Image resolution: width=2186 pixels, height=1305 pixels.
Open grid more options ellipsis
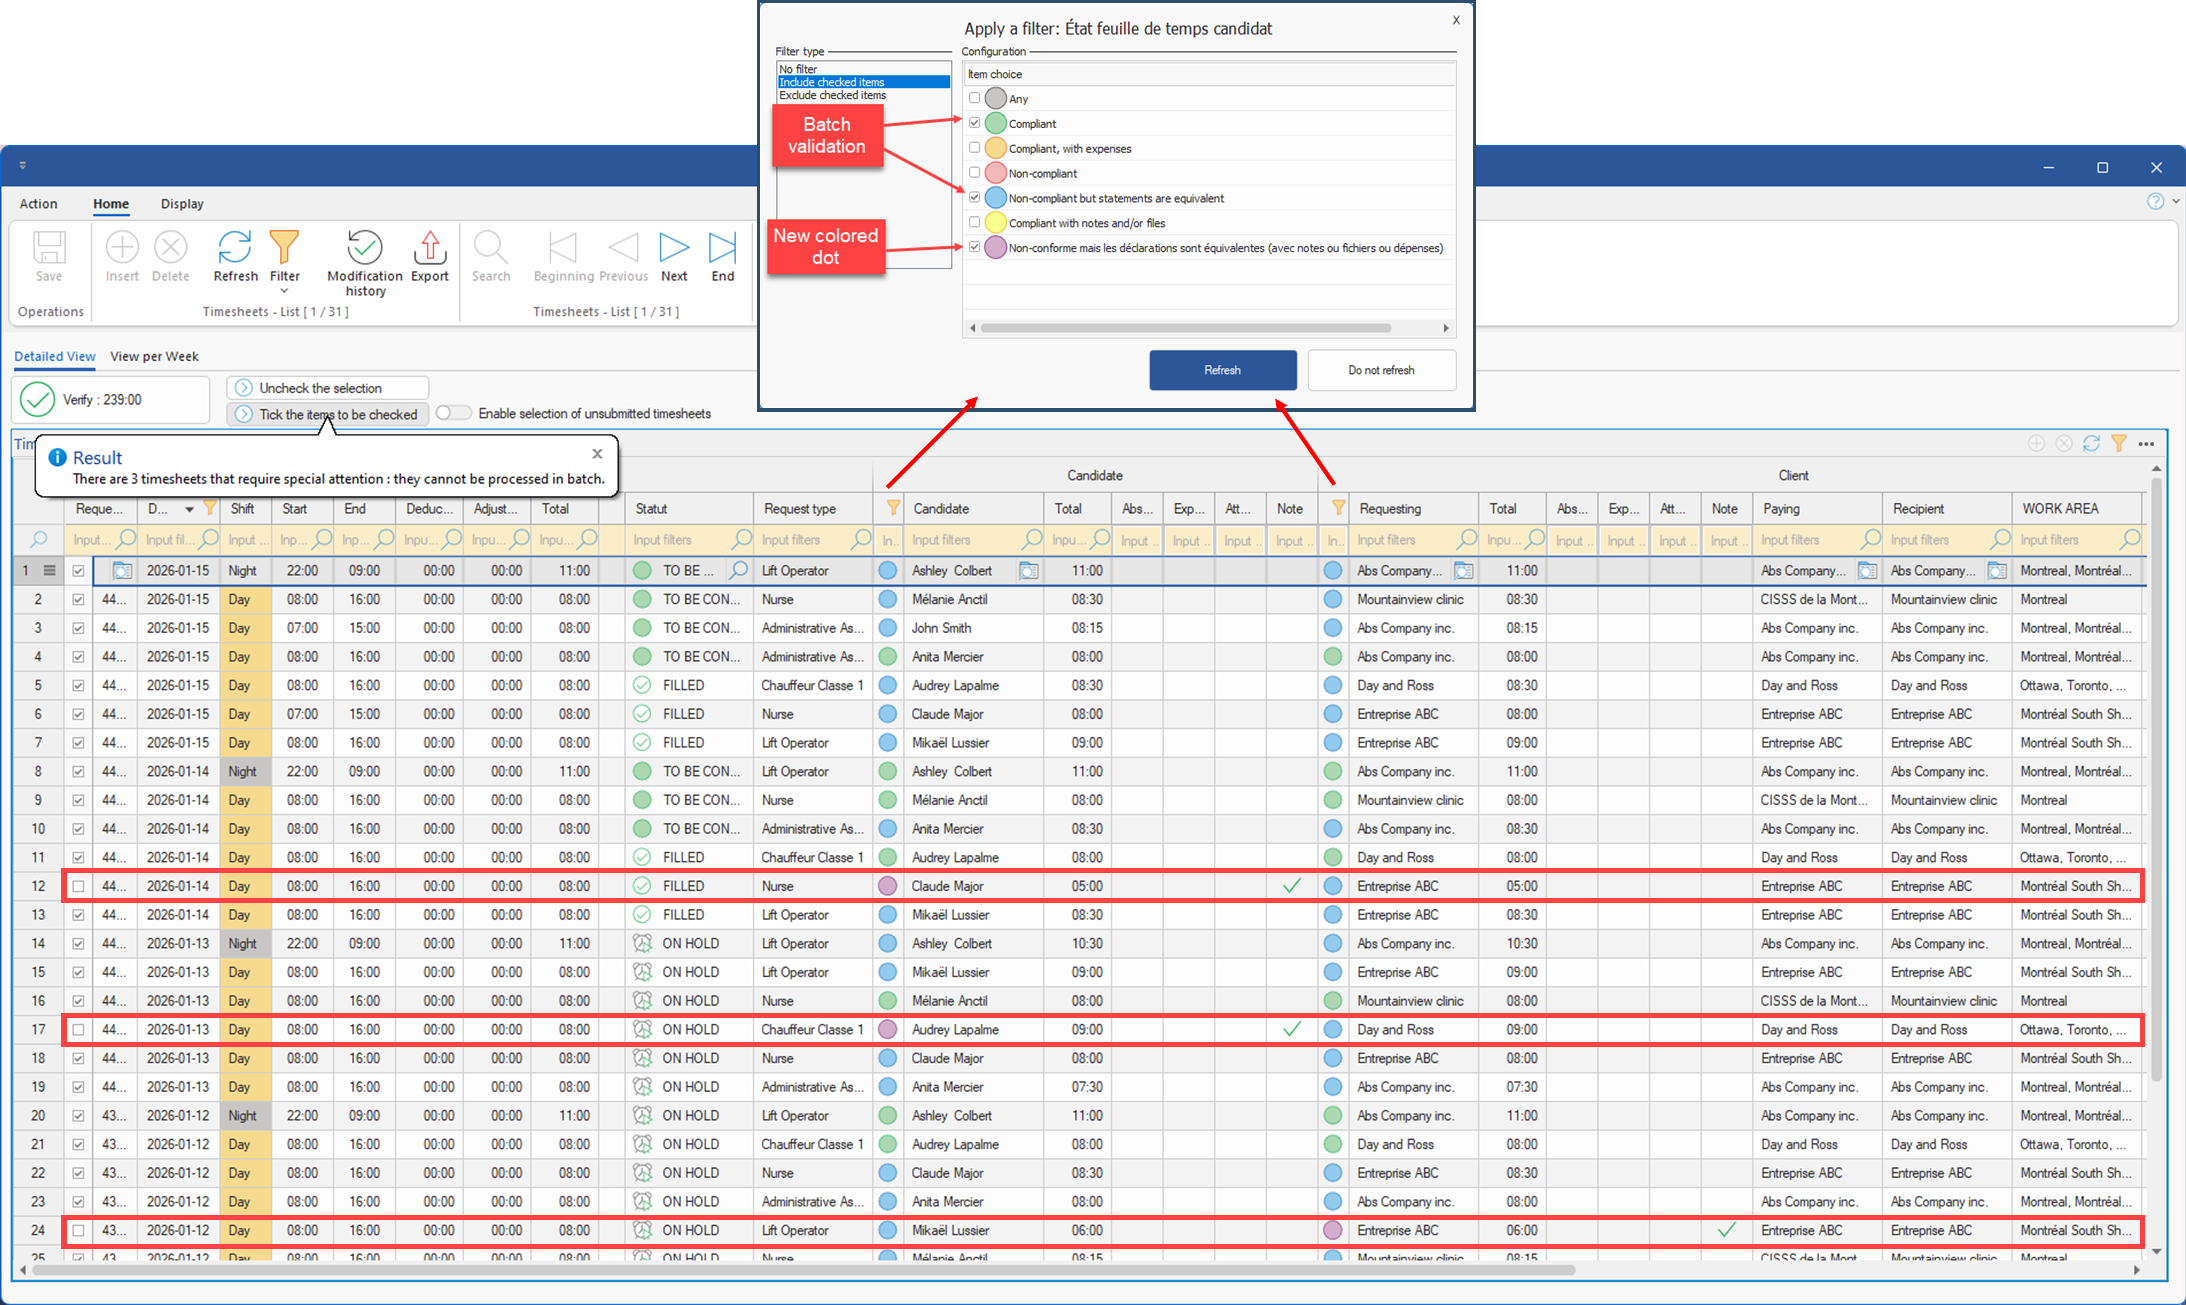click(2146, 443)
